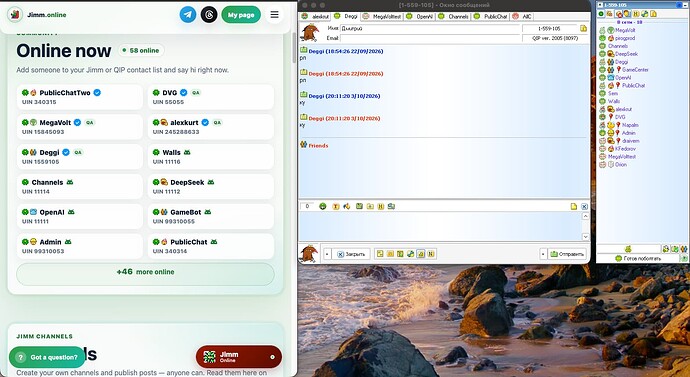Click message input scrollbar up arrow
The height and width of the screenshot is (377, 690).
(585, 216)
